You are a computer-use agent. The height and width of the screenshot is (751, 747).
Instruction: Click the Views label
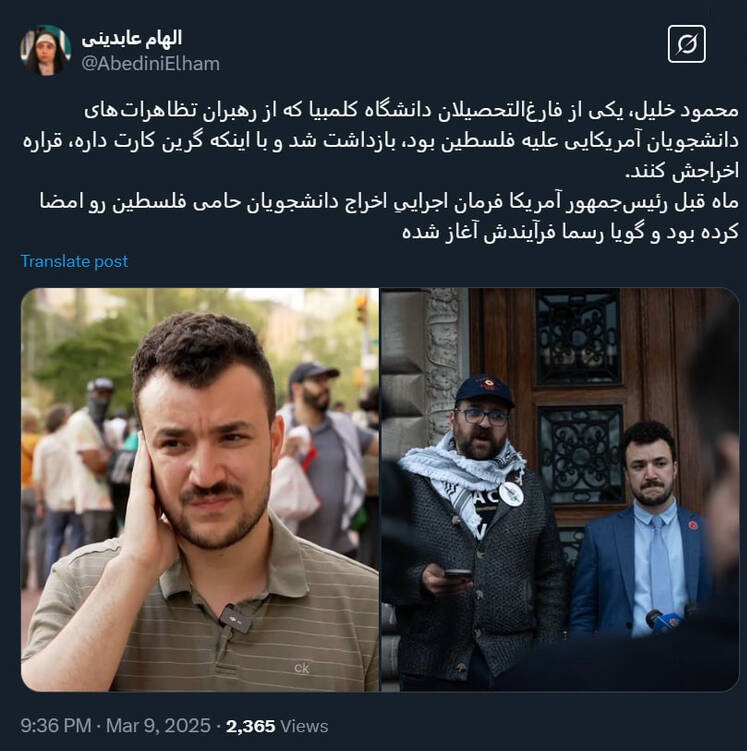click(x=304, y=726)
